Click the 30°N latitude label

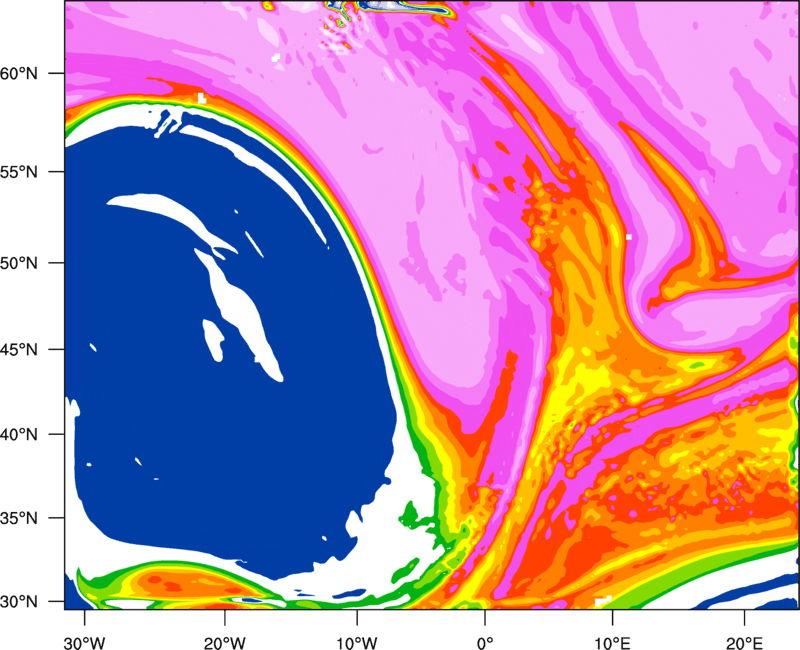19,602
